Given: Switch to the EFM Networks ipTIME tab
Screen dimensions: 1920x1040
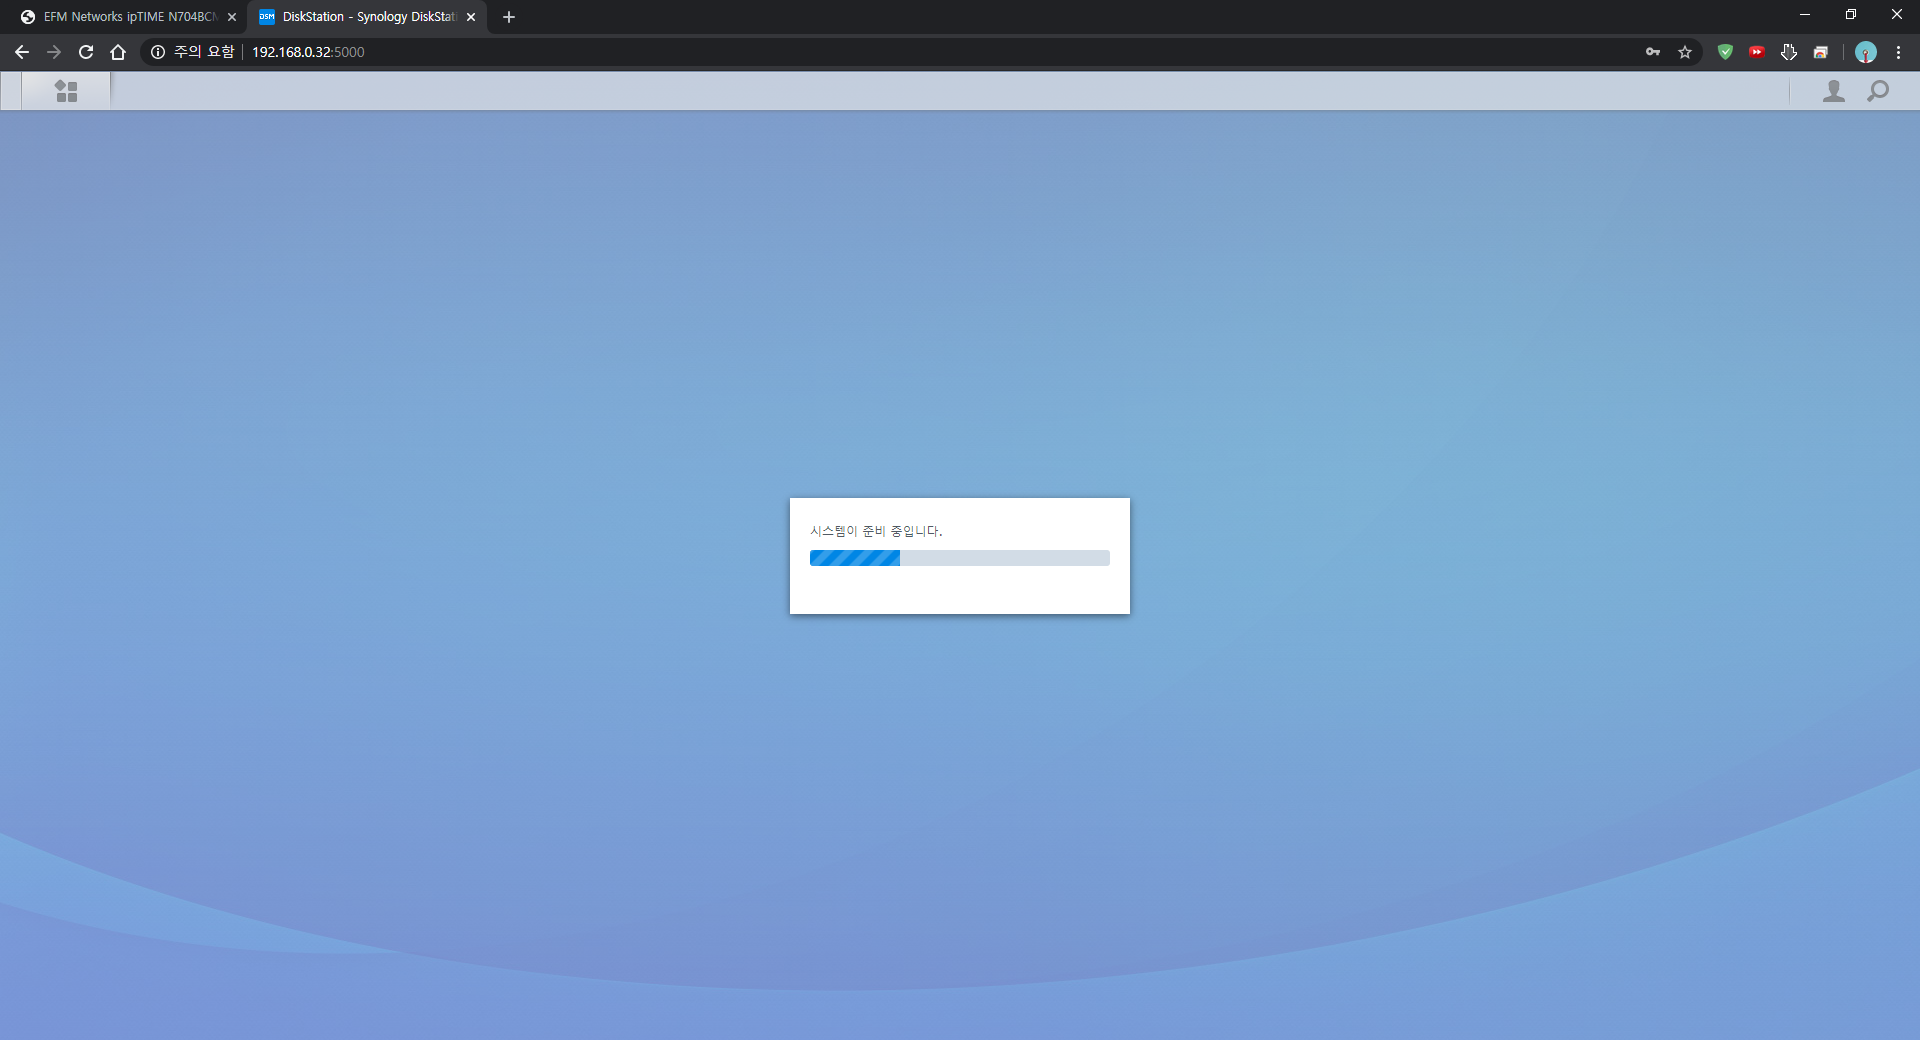Looking at the screenshot, I should click(x=128, y=17).
